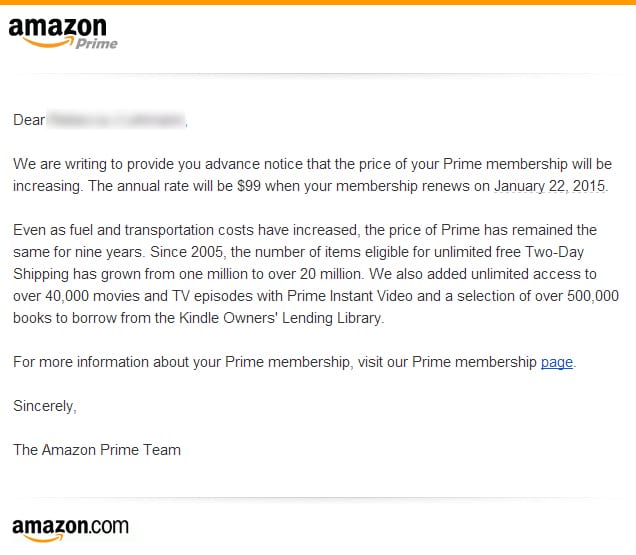Open the Prime membership page link

click(x=556, y=362)
